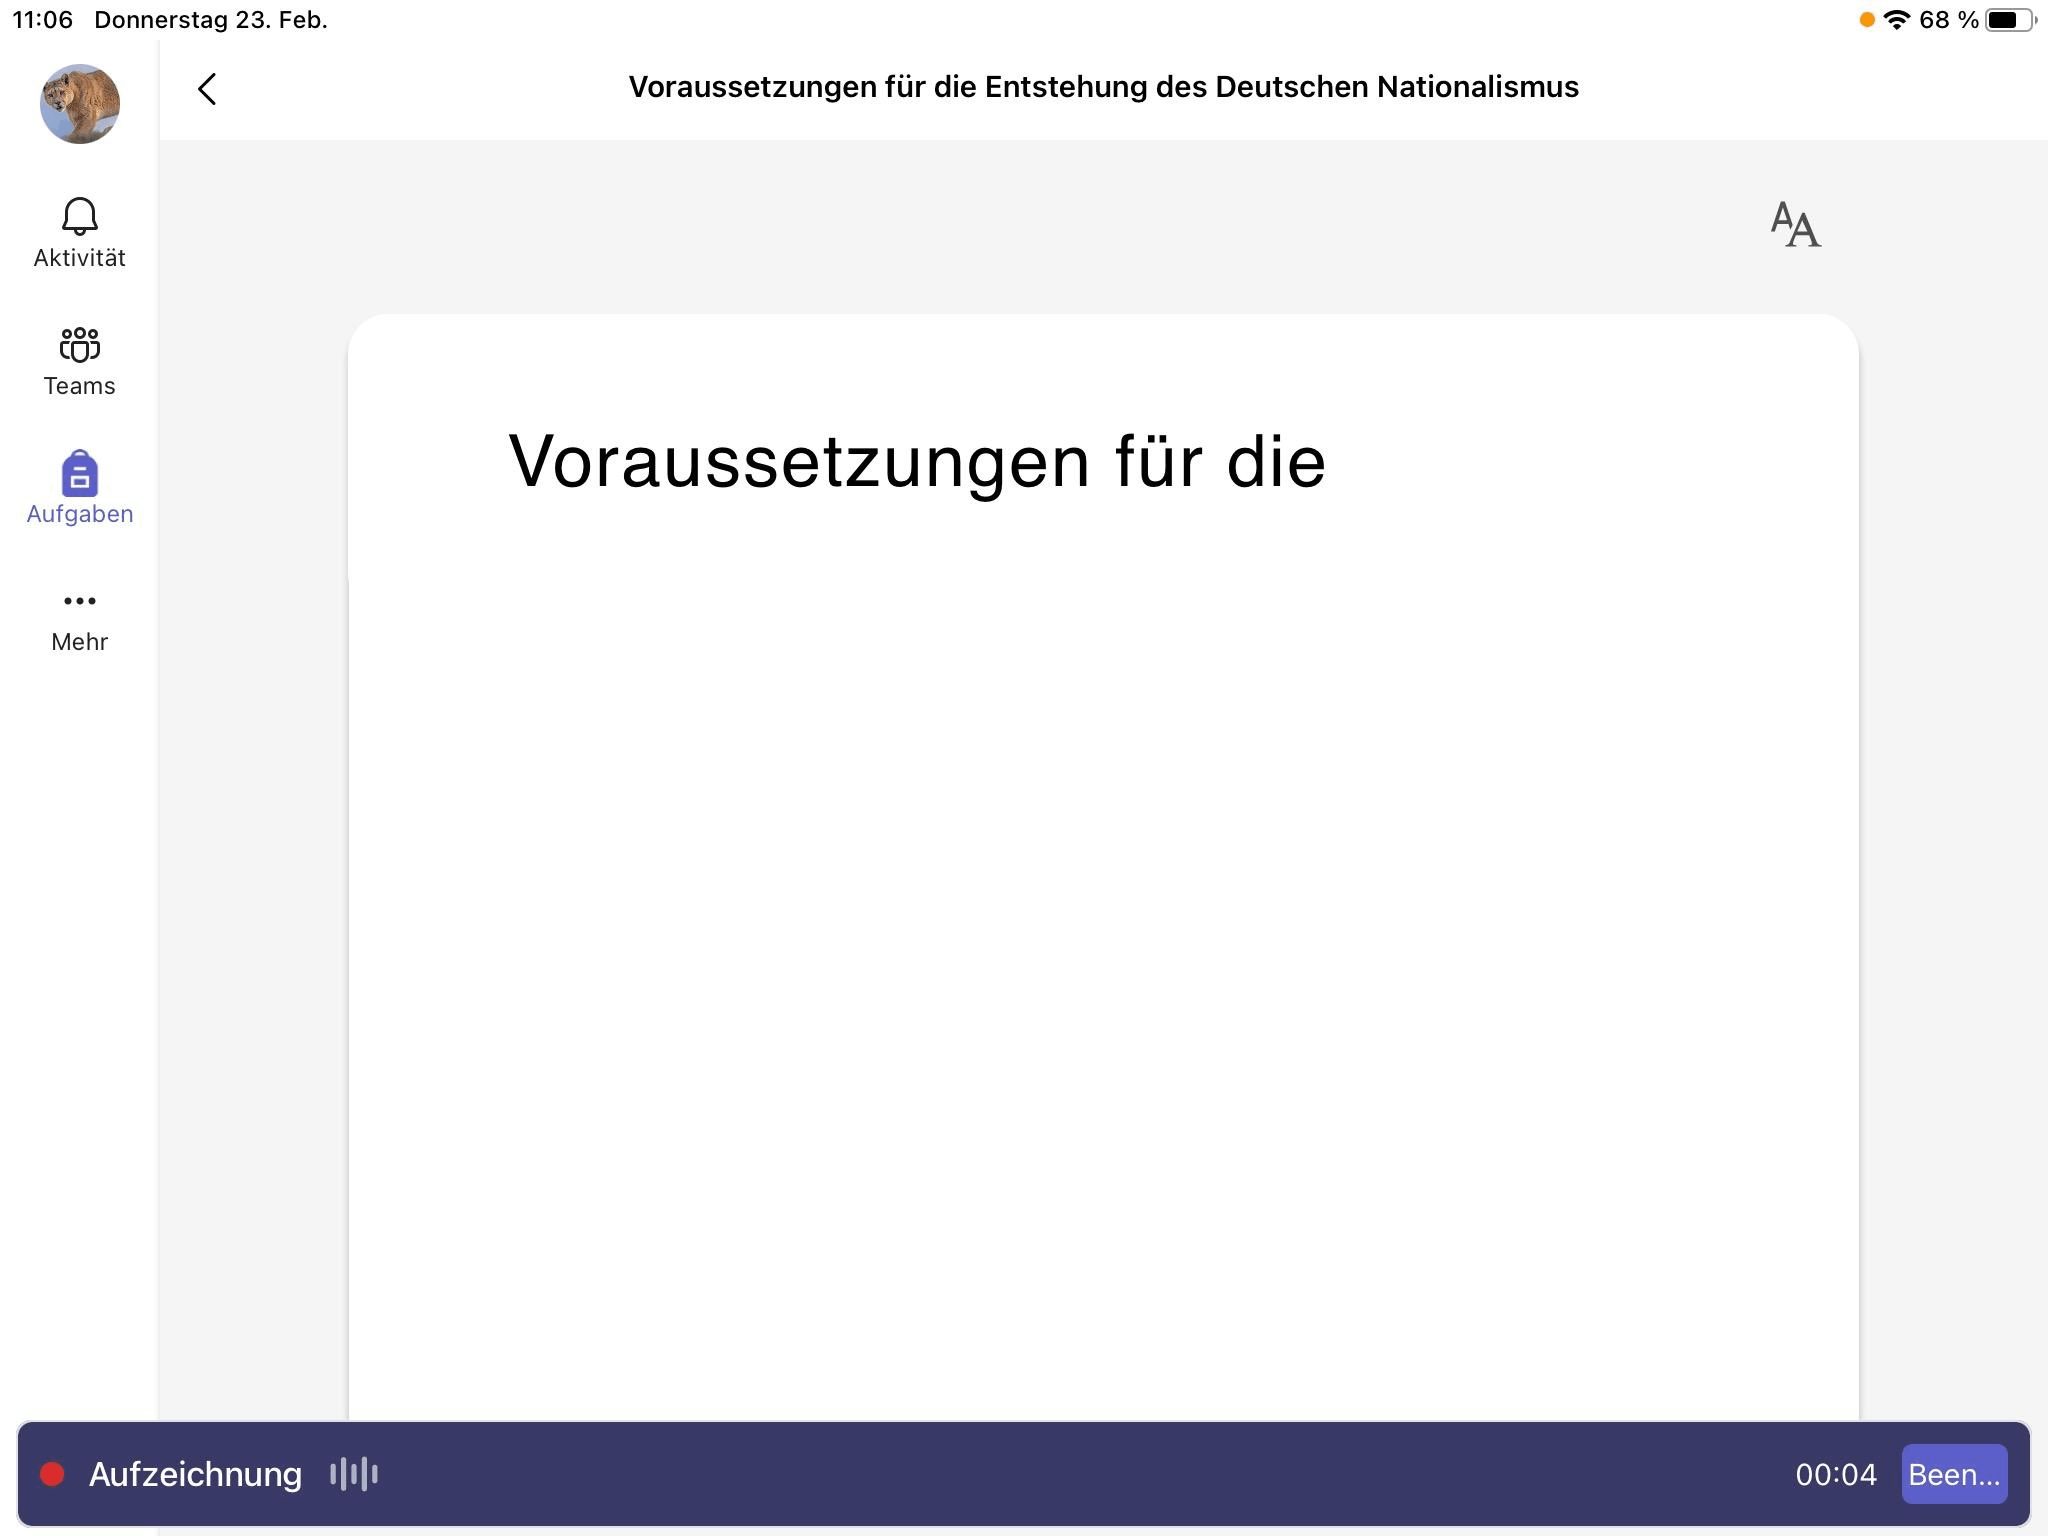Tap the Aufzeichnung label
Viewport: 2048px width, 1536px height.
(x=195, y=1474)
